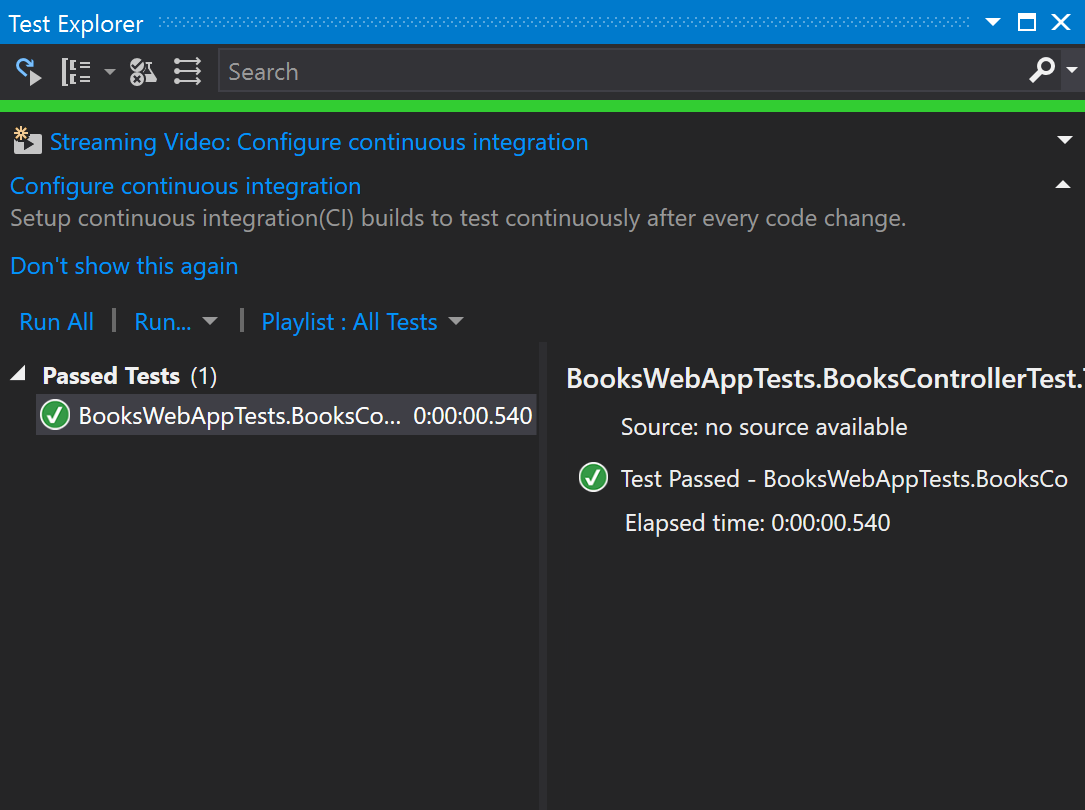Click the Run Tests After Build icon

(x=28, y=71)
